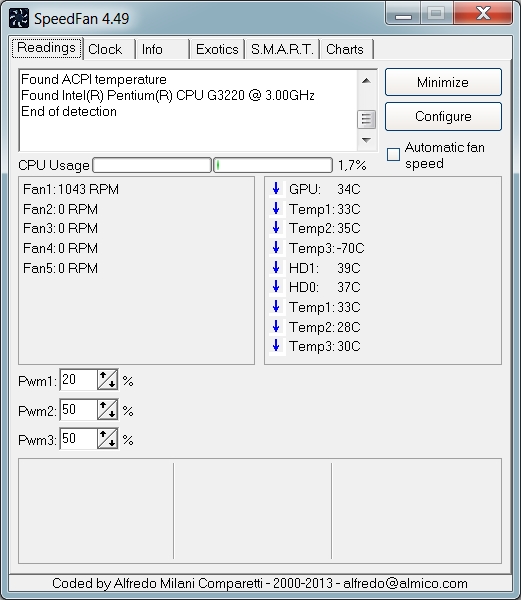Open the Clock tab
This screenshot has width=521, height=600.
pos(109,49)
